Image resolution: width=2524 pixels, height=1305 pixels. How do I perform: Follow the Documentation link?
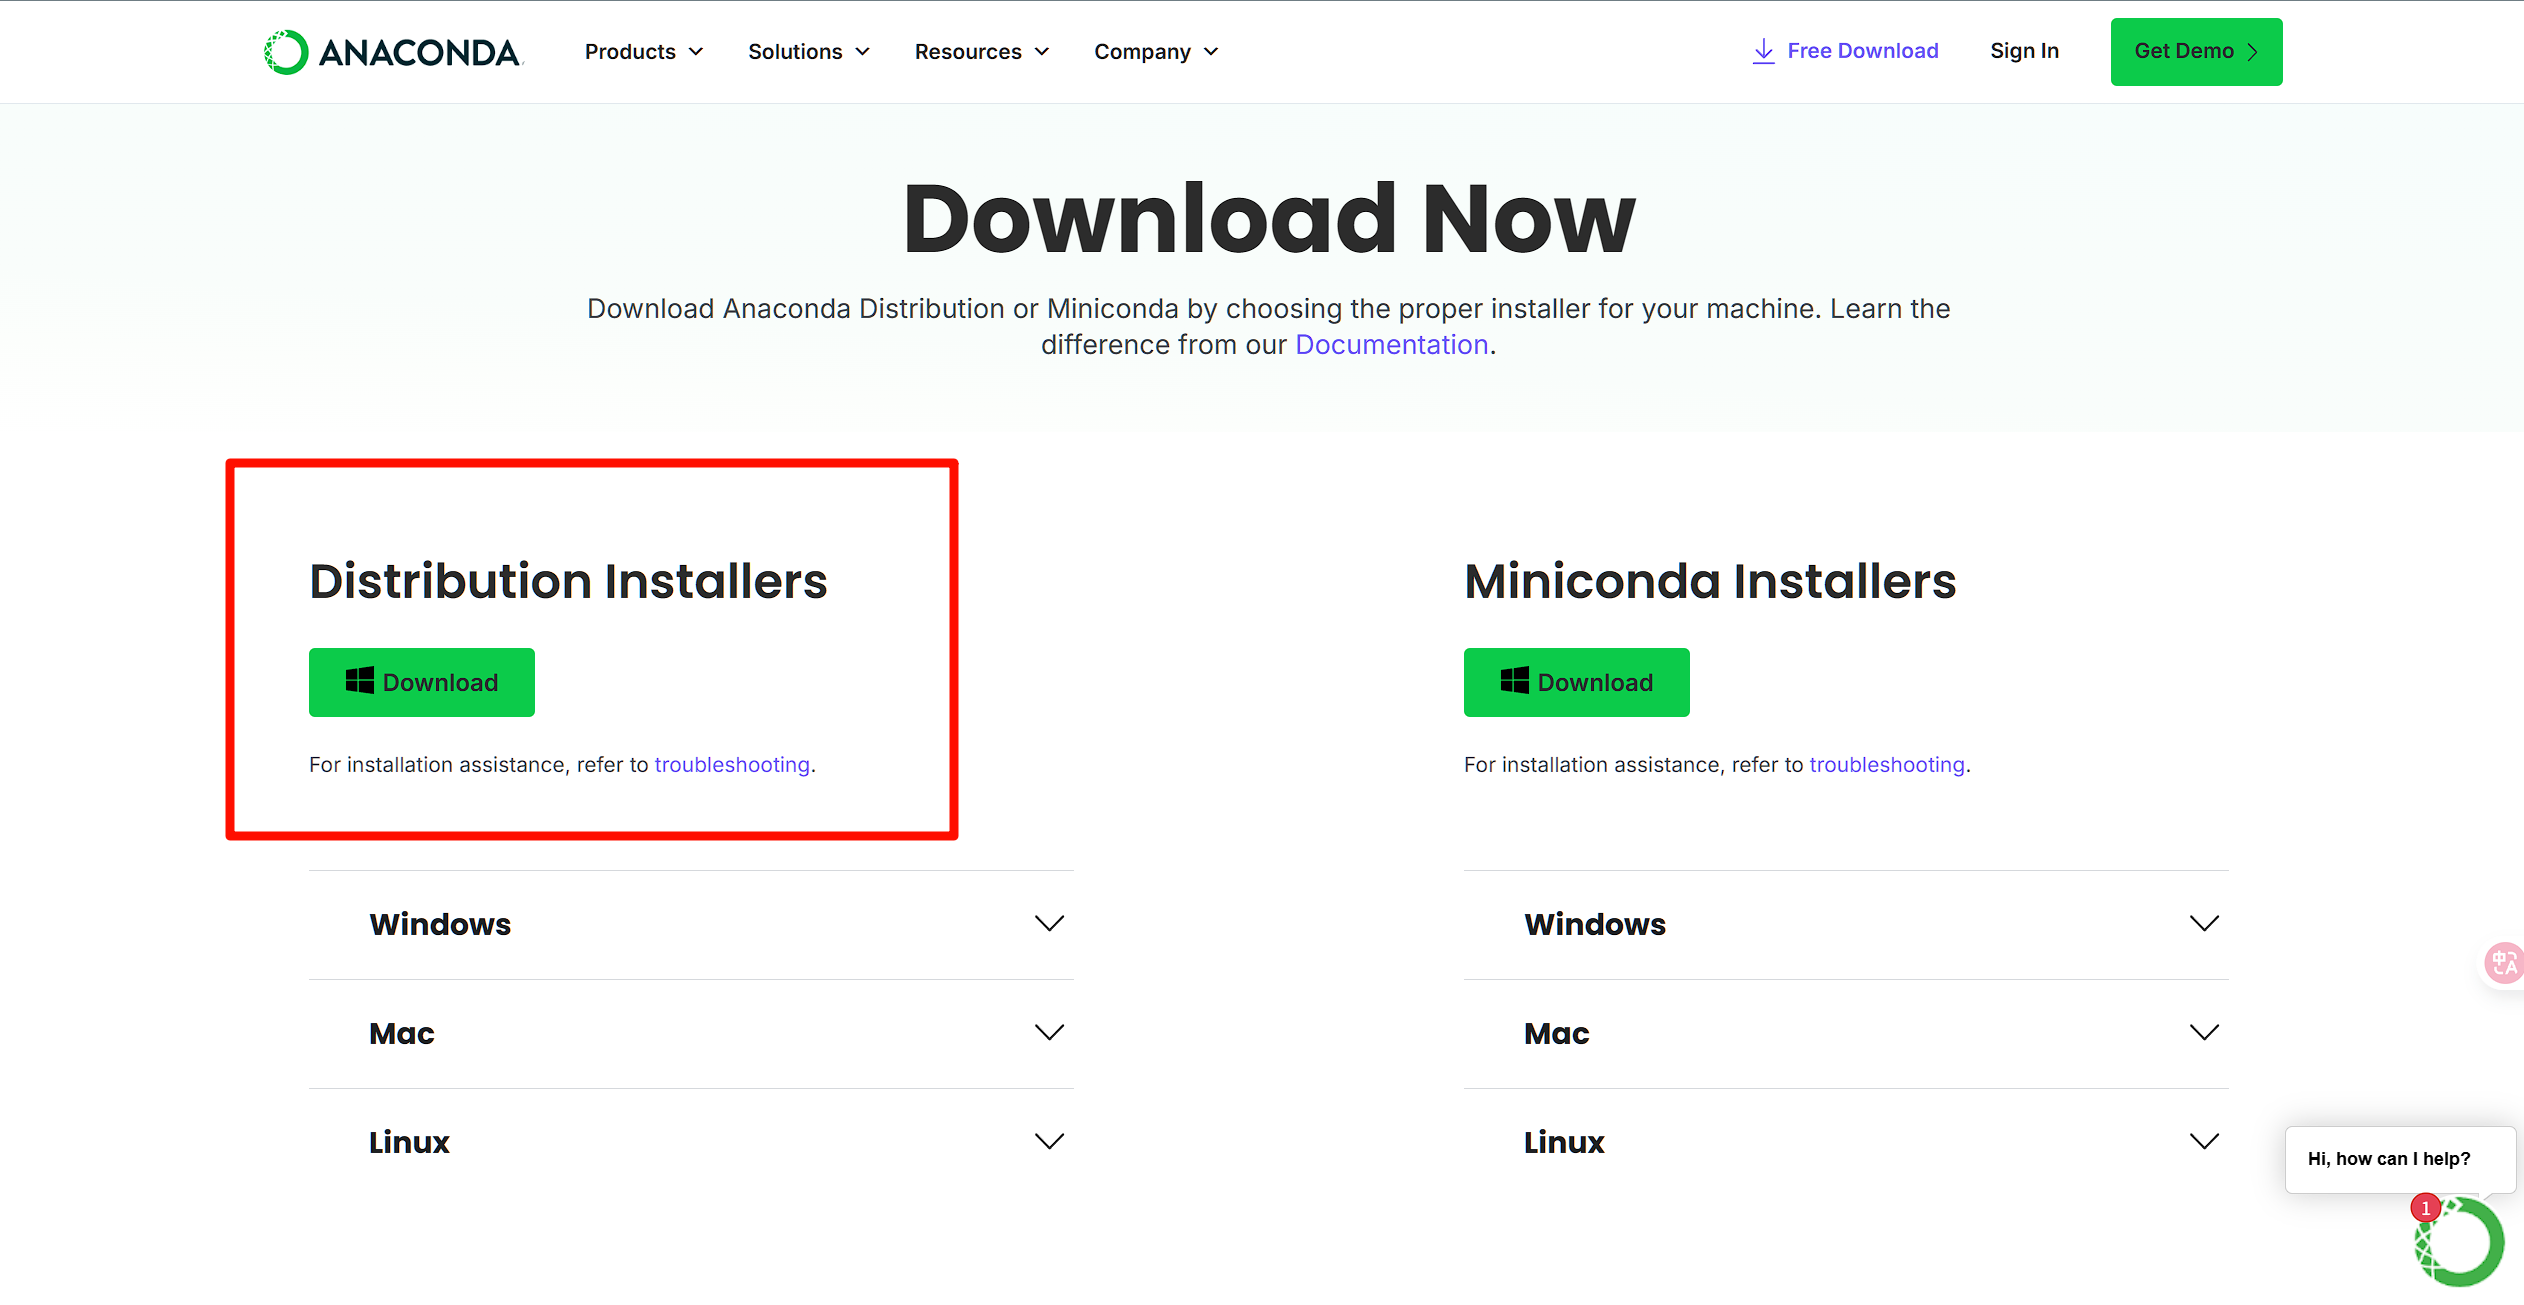[1391, 345]
